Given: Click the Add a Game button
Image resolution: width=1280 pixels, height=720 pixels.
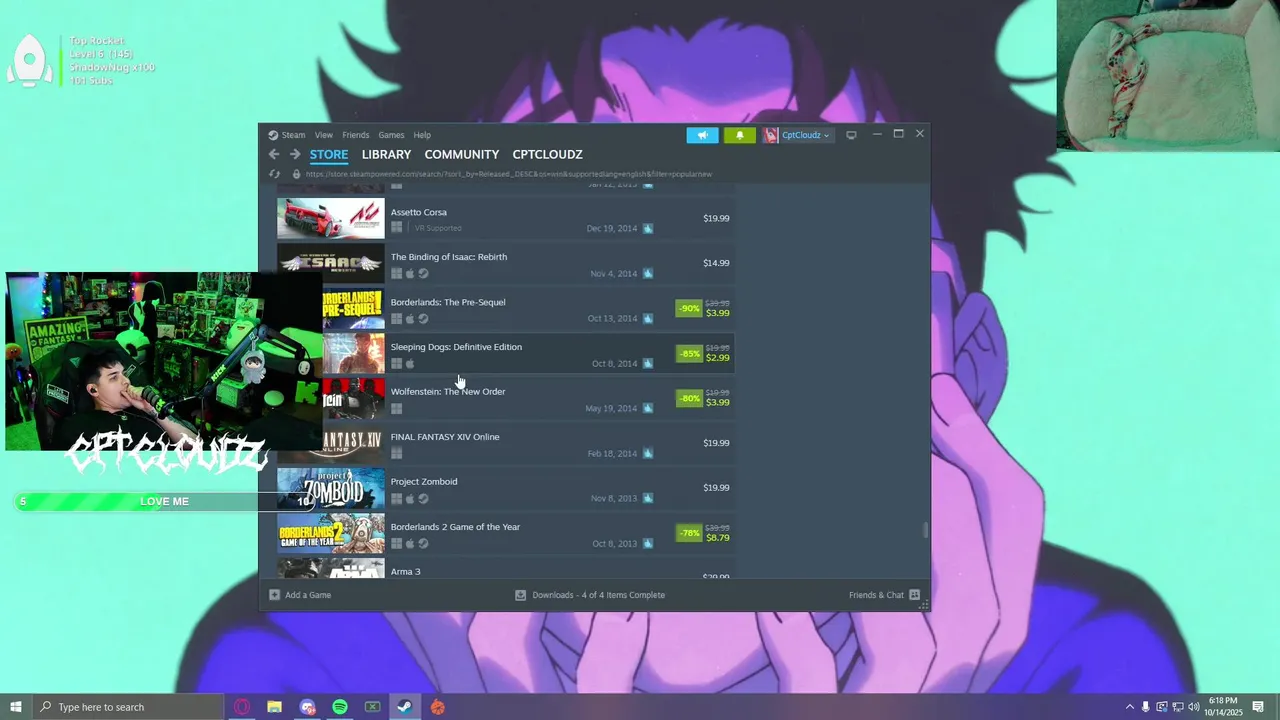Looking at the screenshot, I should 300,595.
